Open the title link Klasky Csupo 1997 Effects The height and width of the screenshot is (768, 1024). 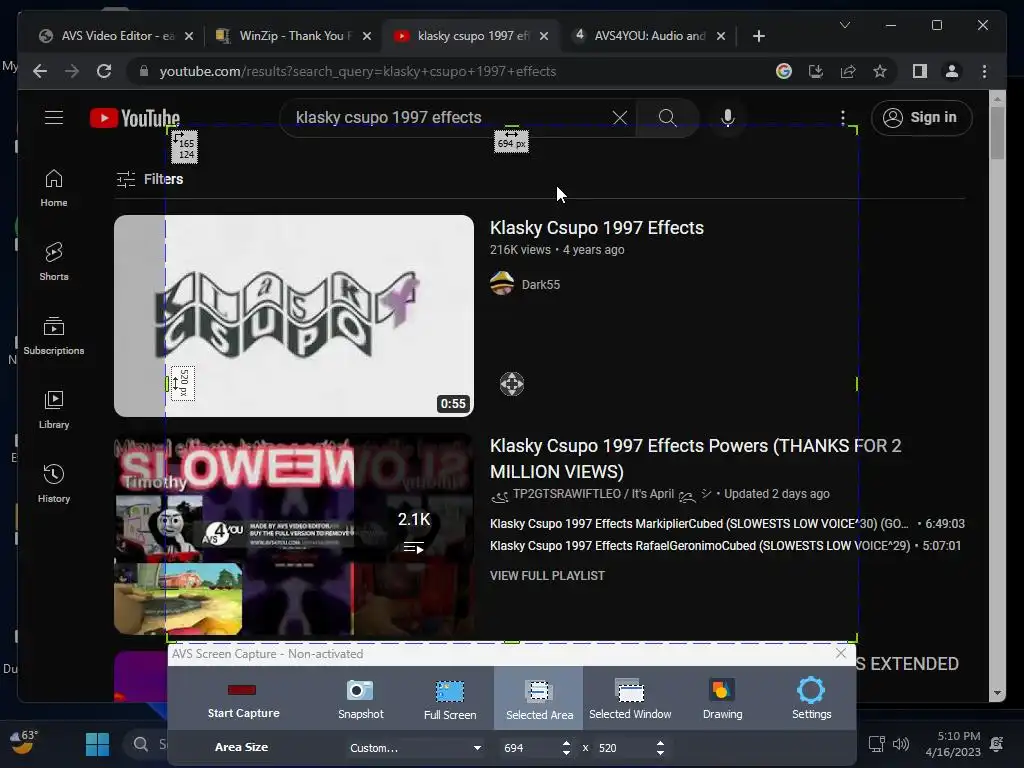click(597, 228)
